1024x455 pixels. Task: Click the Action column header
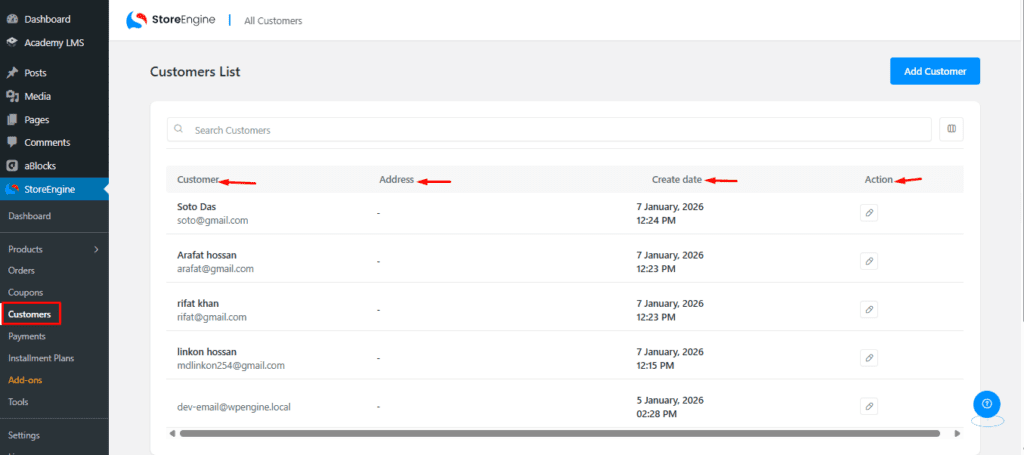click(878, 180)
